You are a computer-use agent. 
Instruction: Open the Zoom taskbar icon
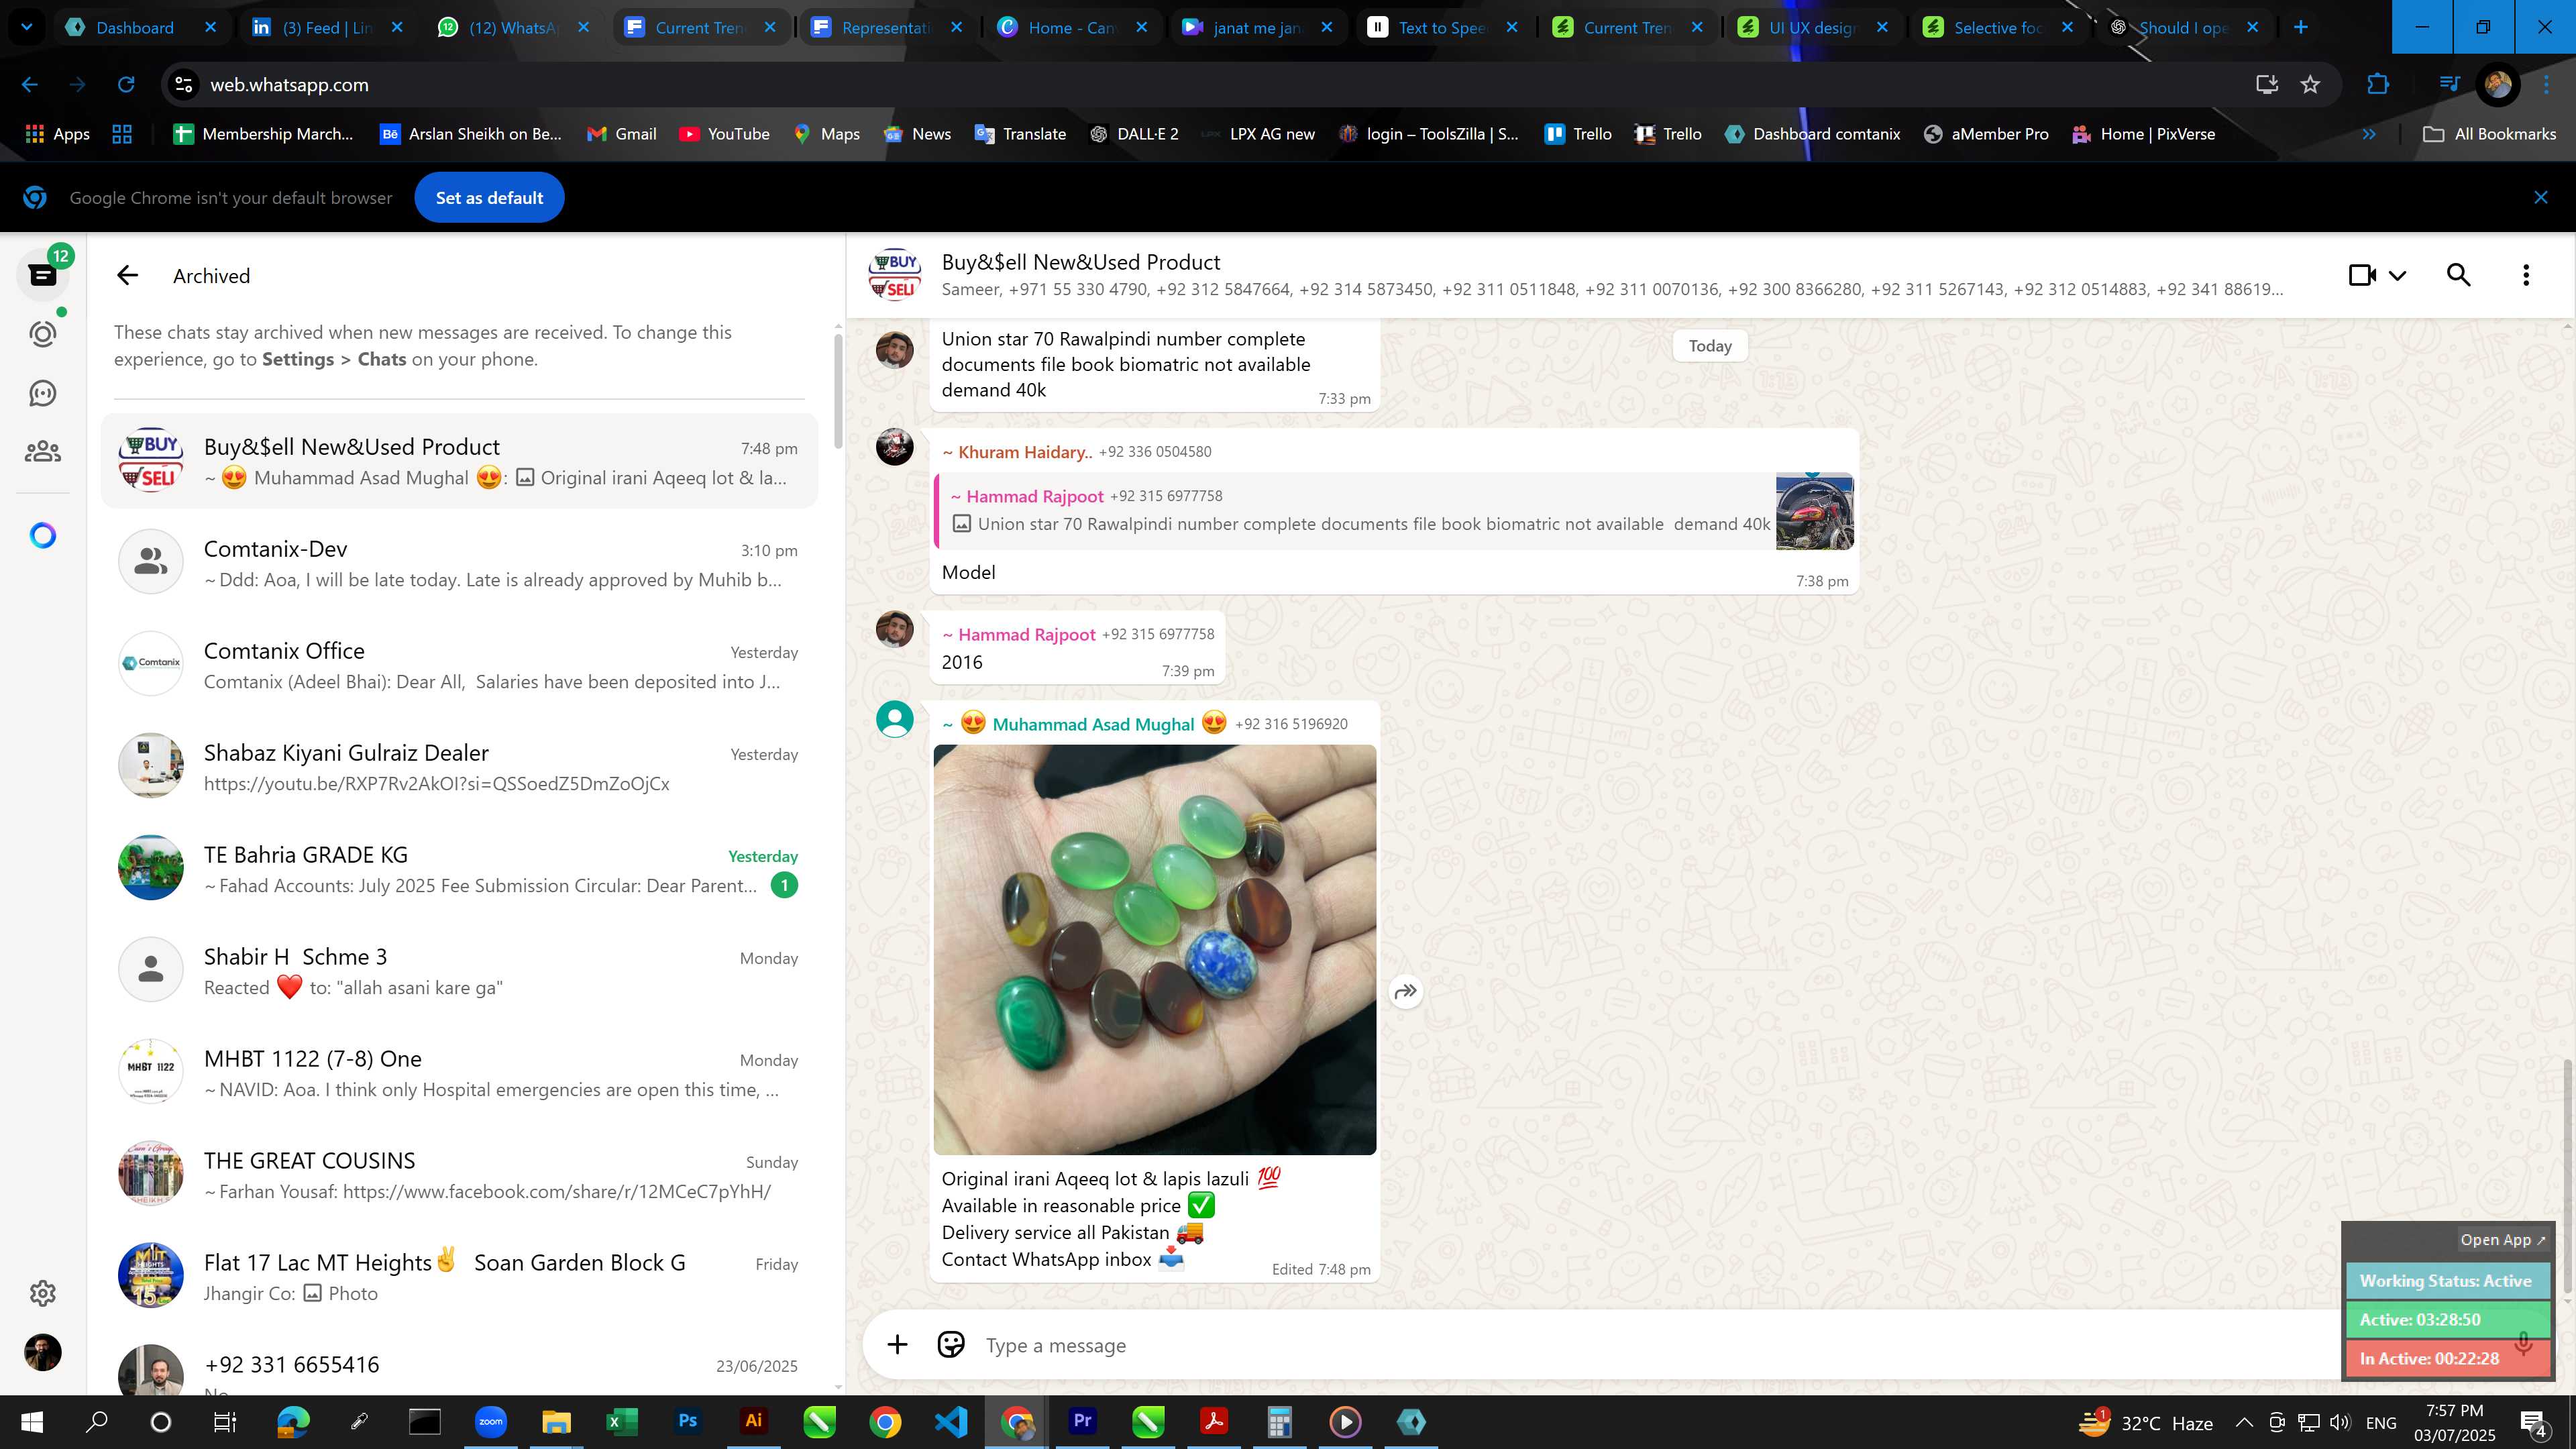(490, 1422)
